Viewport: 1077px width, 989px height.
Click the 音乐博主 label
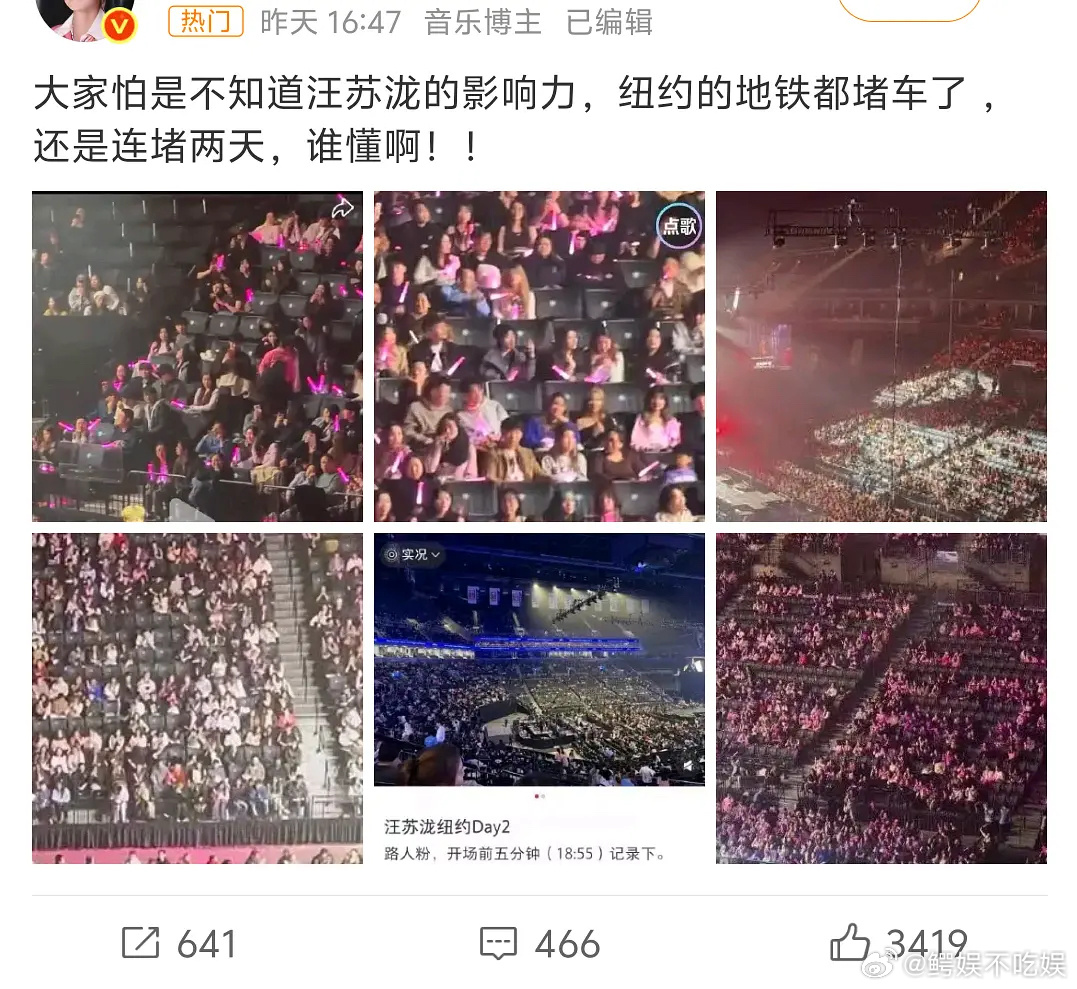click(483, 22)
